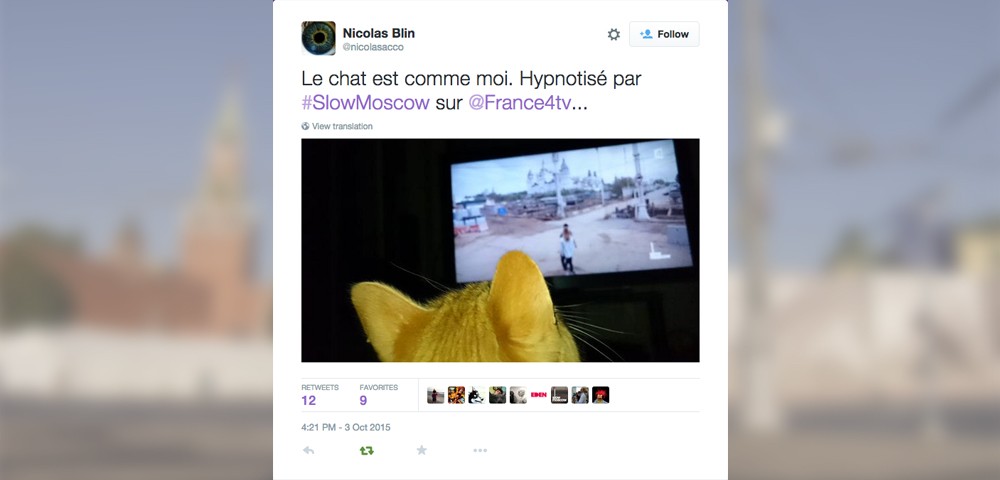Retweet using the green arrows icon

(x=367, y=451)
